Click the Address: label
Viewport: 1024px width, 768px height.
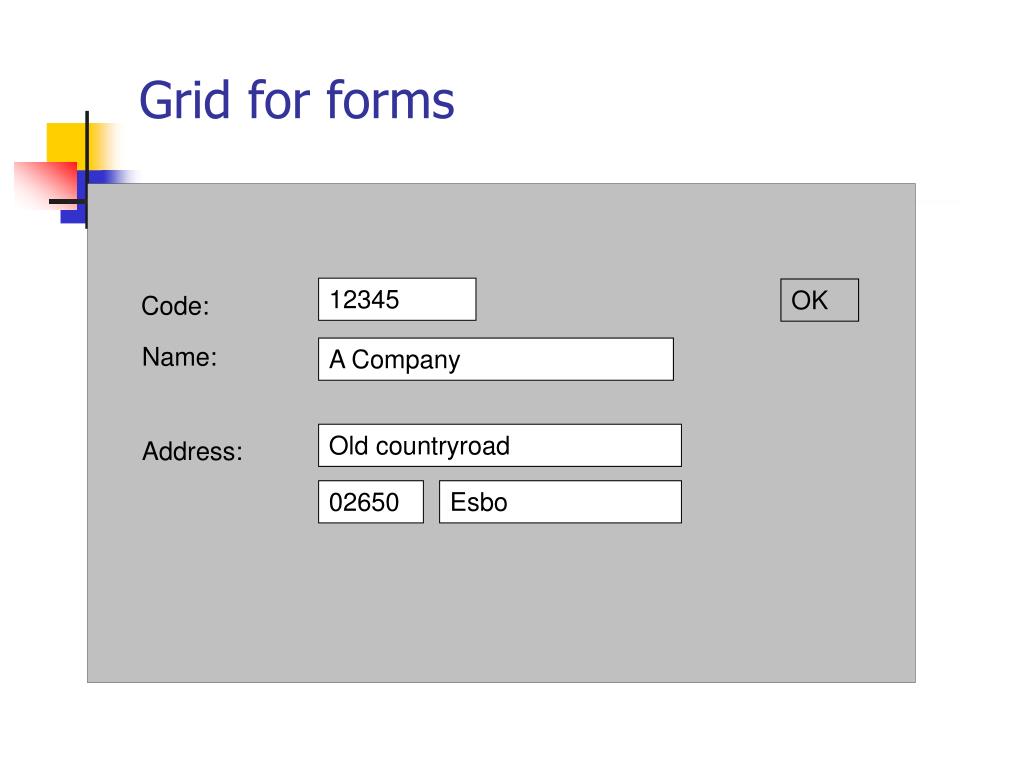[x=193, y=451]
